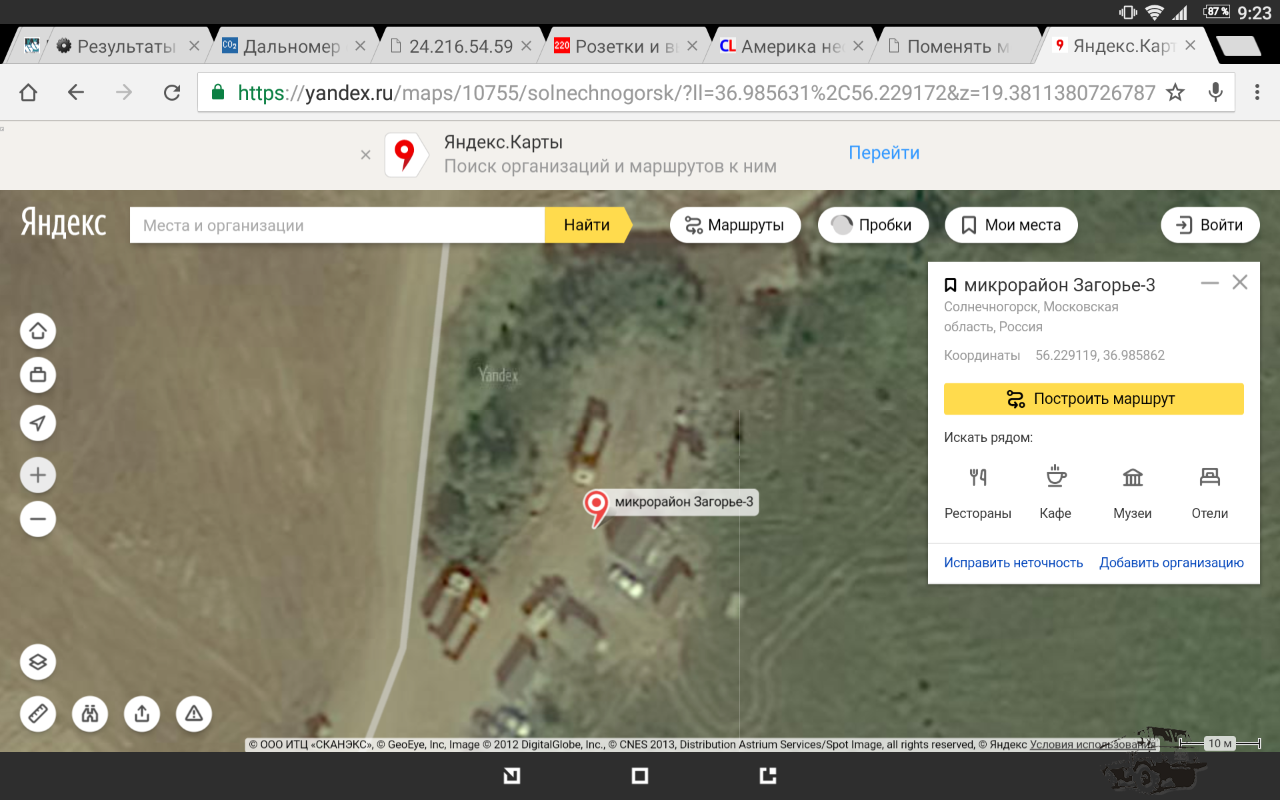Click the browser URL address bar
This screenshot has height=800, width=1280.
(696, 93)
